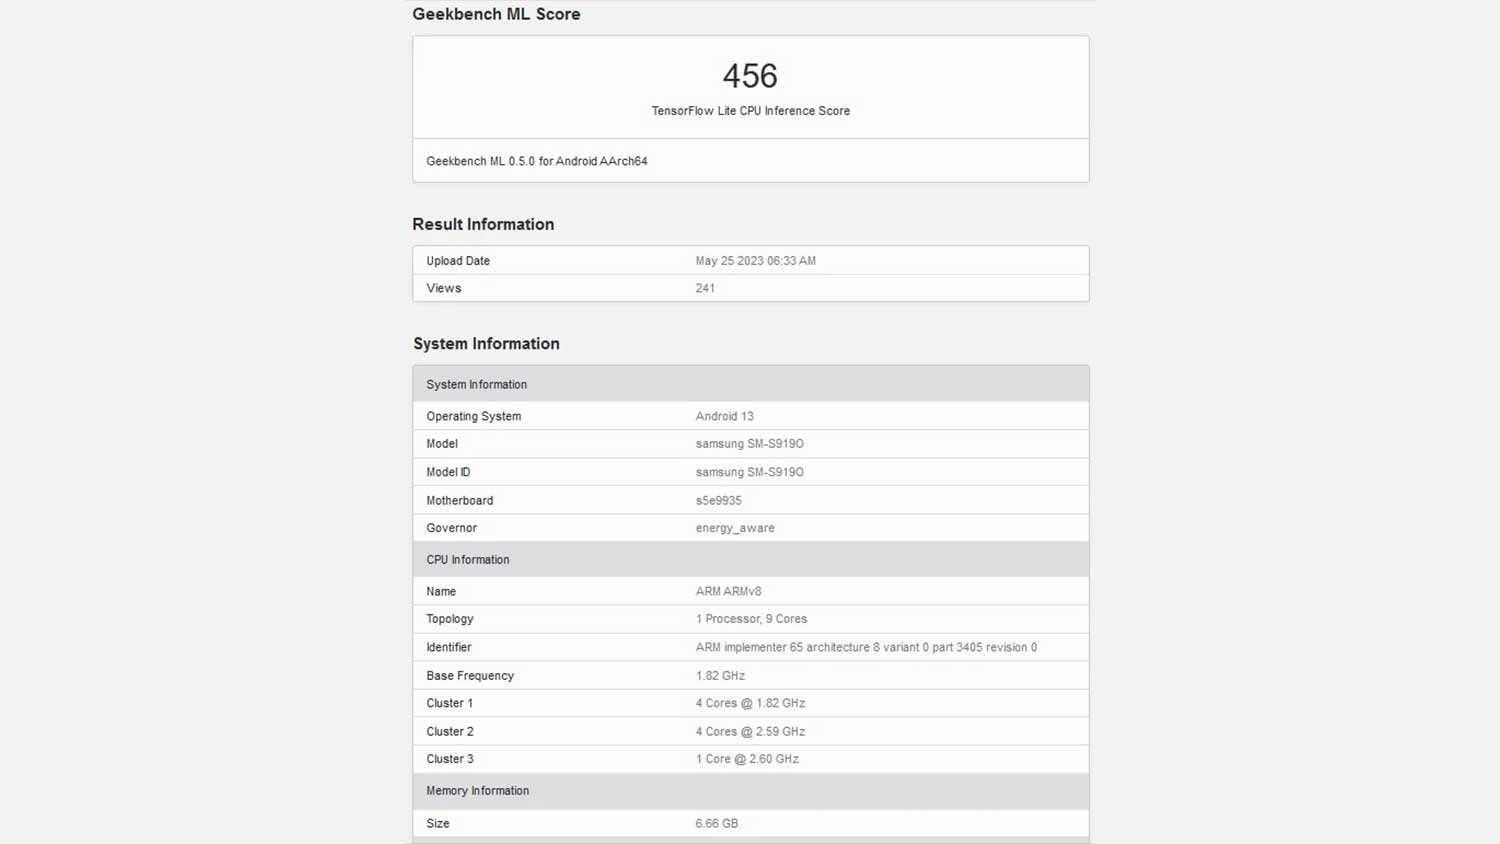Select the motherboard value s5e9935

click(718, 500)
